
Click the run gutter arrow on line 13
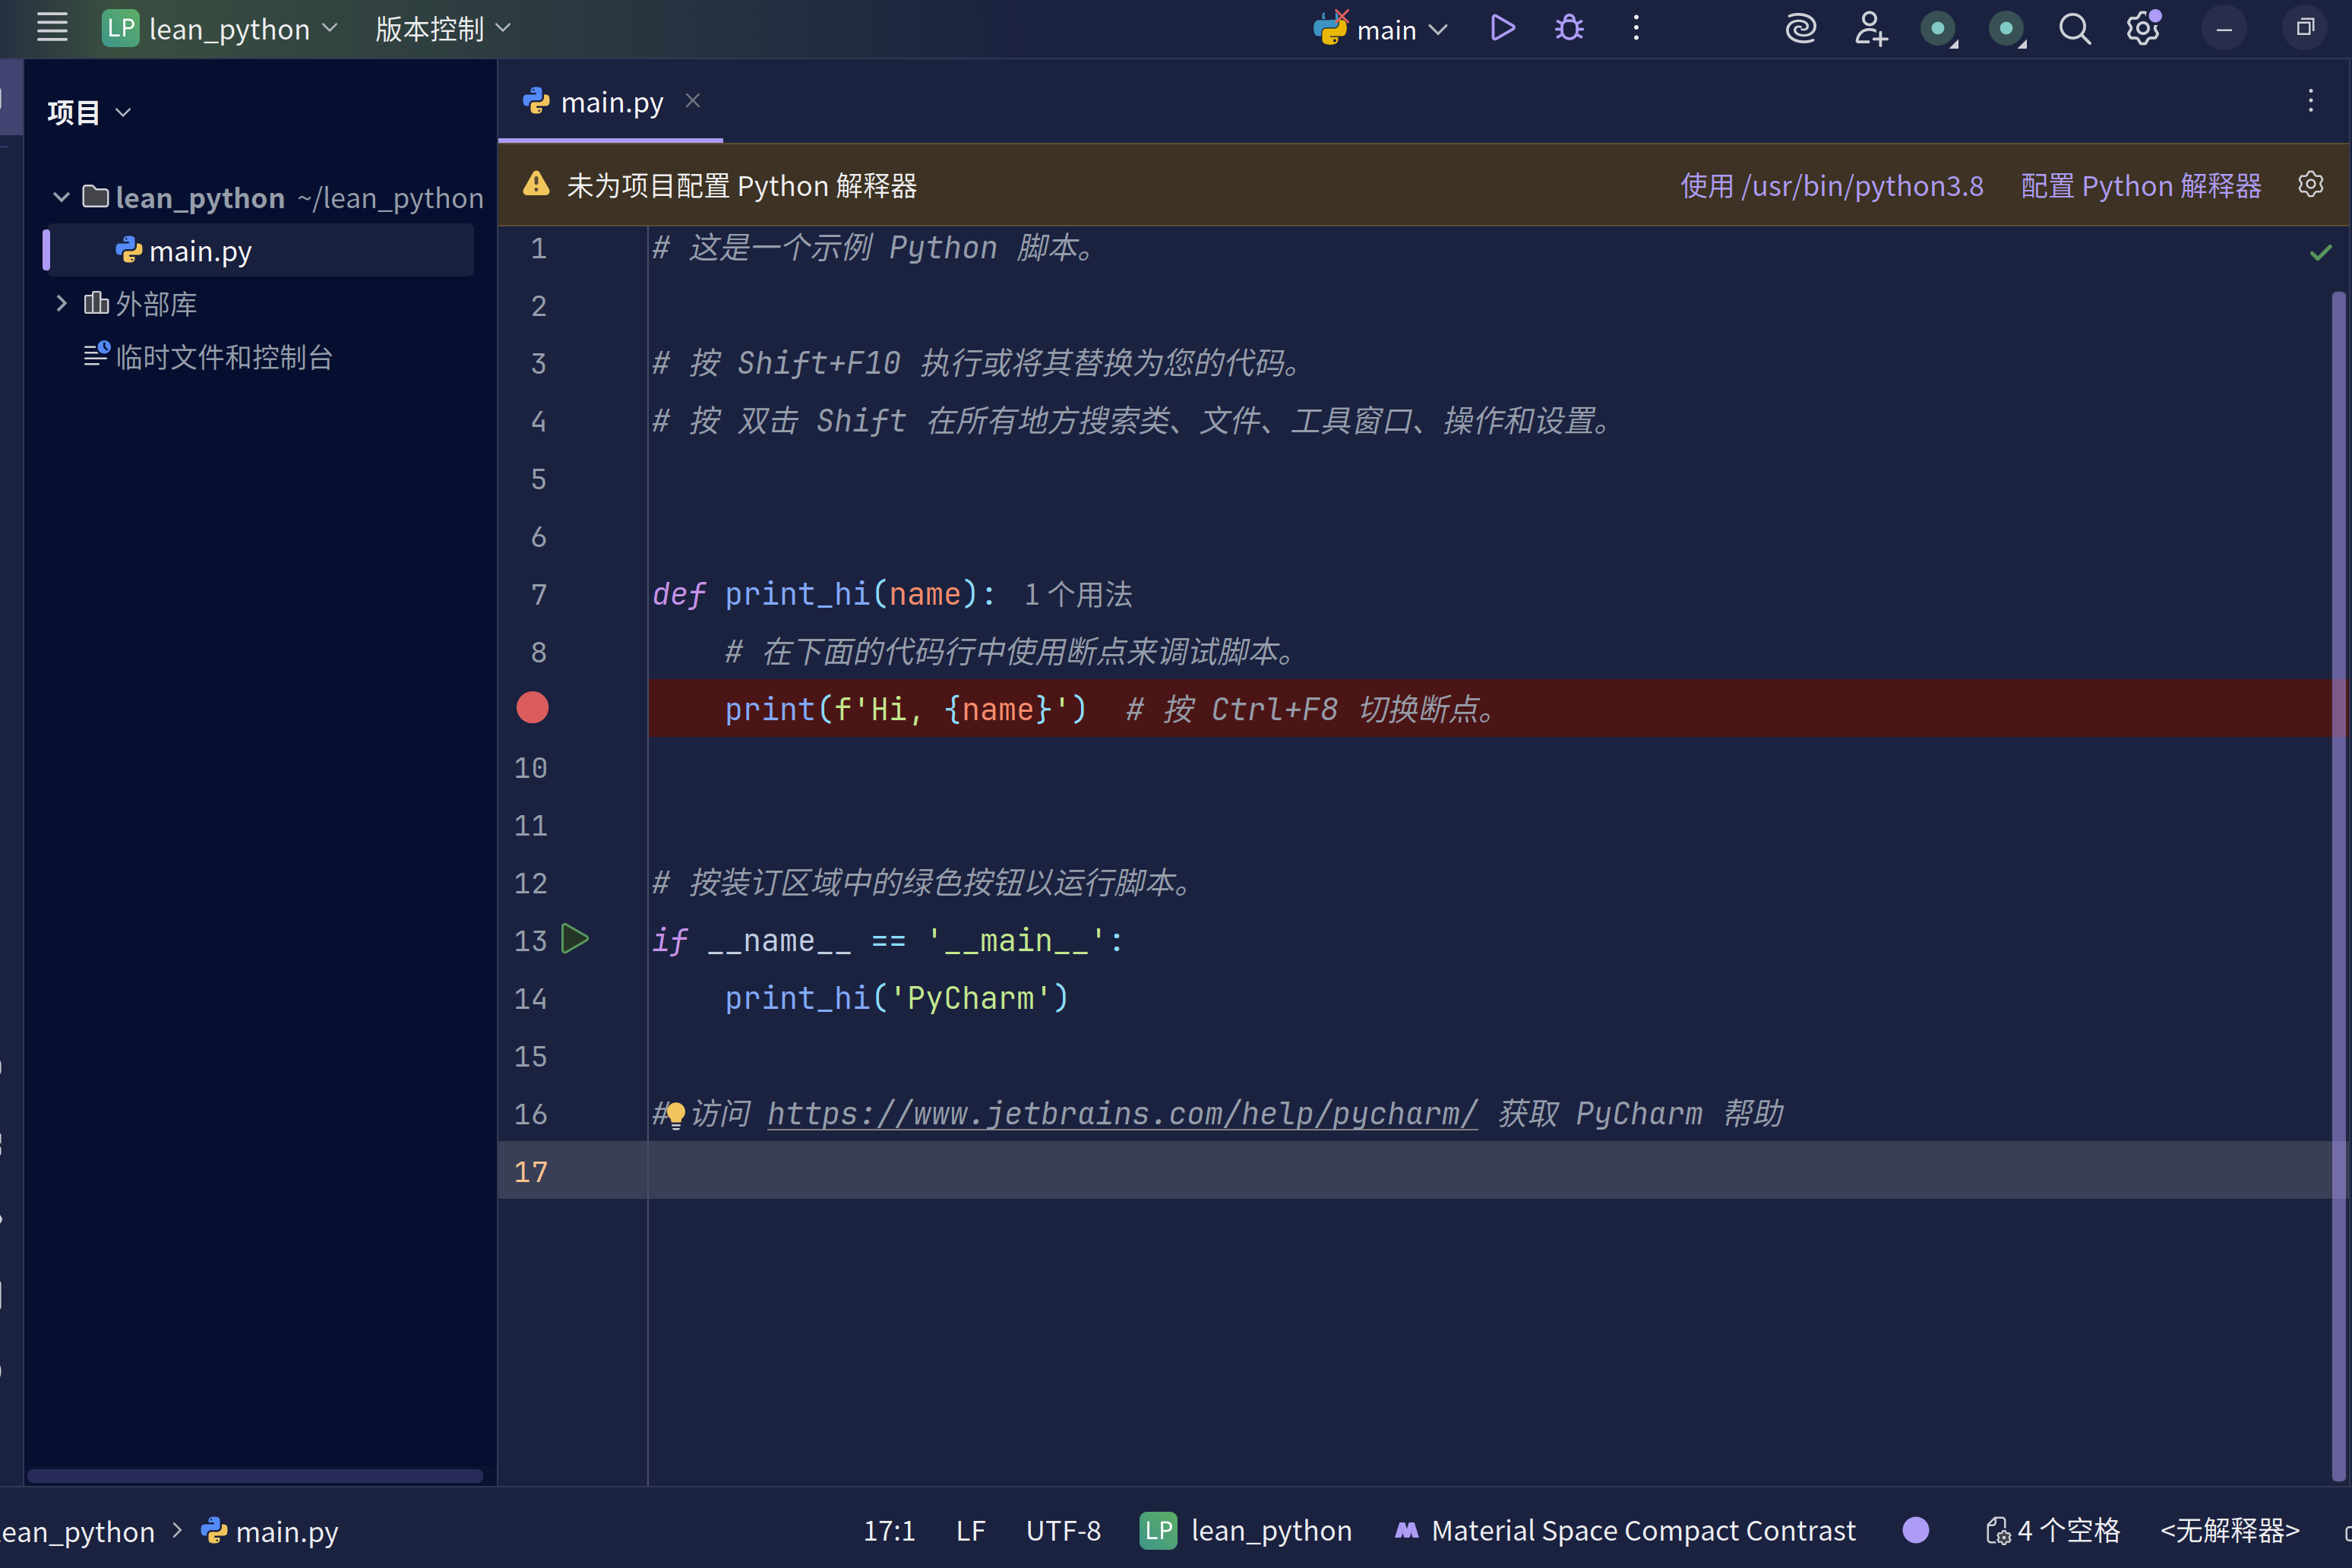575,939
